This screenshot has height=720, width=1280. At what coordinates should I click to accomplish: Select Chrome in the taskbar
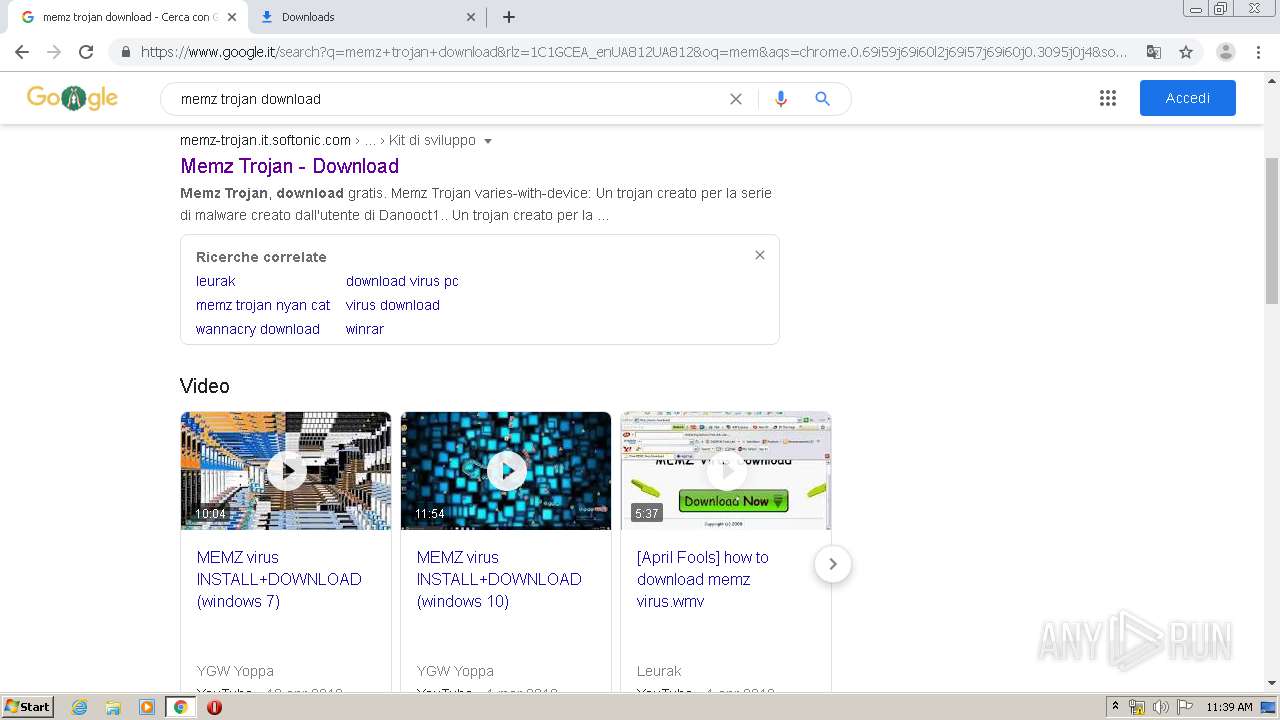point(180,707)
